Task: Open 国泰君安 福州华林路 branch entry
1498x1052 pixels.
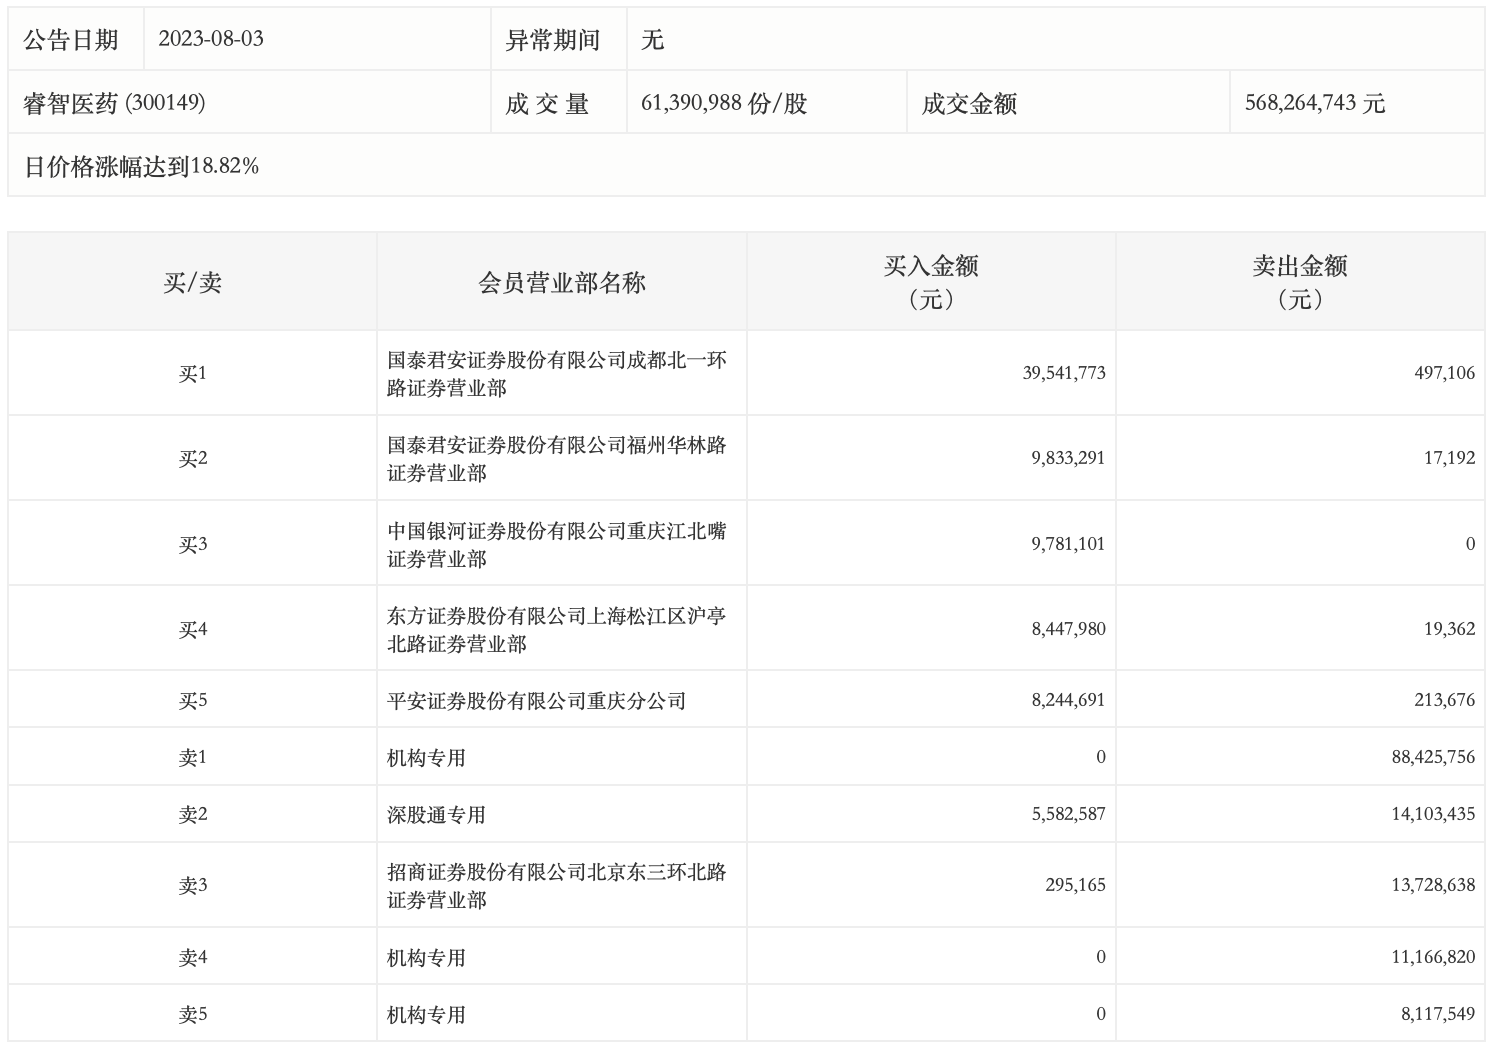Action: (556, 459)
